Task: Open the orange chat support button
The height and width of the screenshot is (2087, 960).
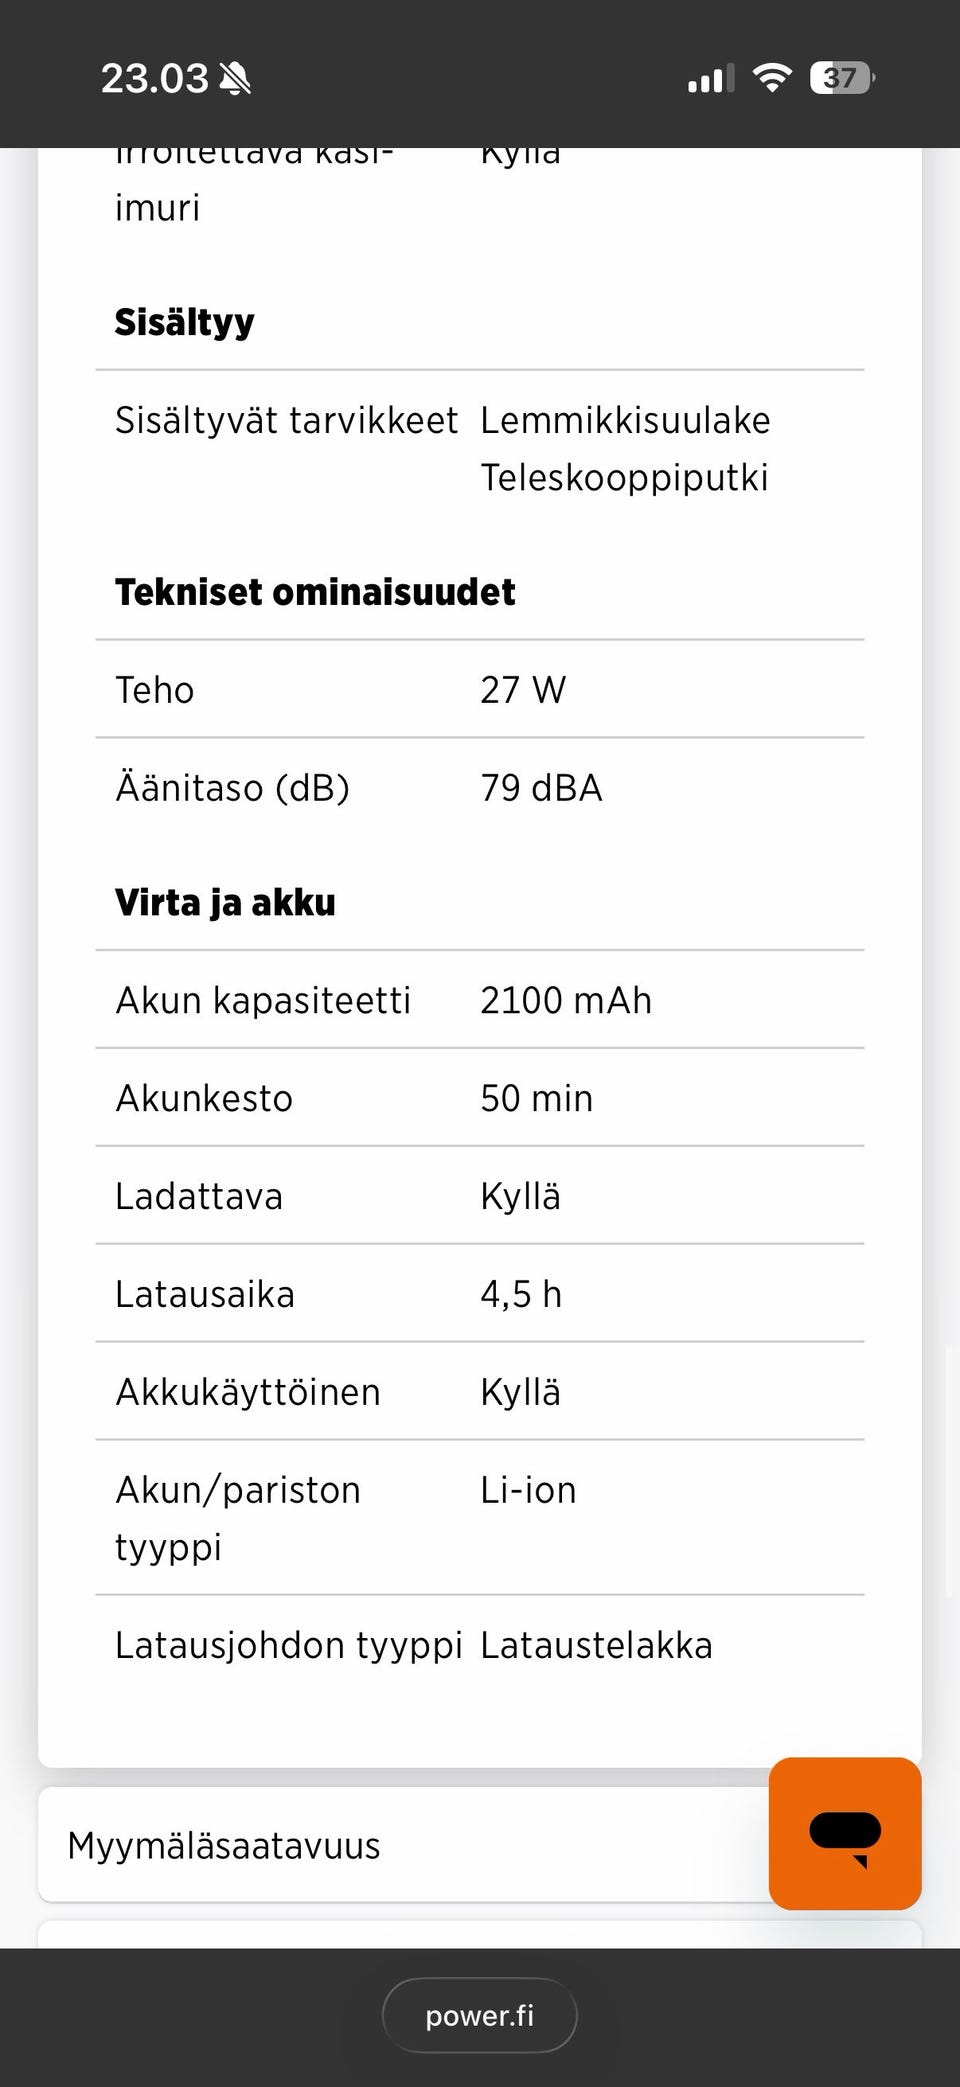Action: coord(845,1833)
